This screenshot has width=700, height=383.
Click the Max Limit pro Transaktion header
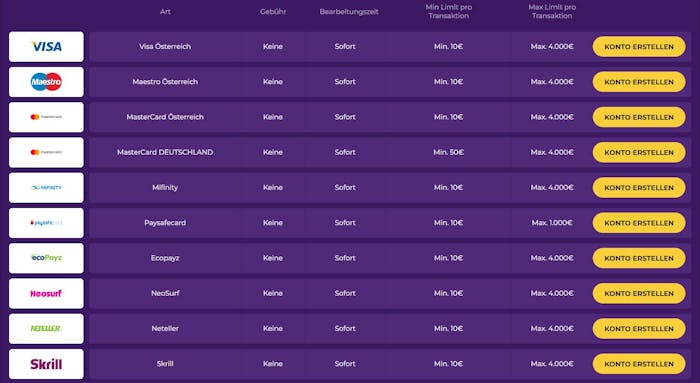click(x=552, y=11)
